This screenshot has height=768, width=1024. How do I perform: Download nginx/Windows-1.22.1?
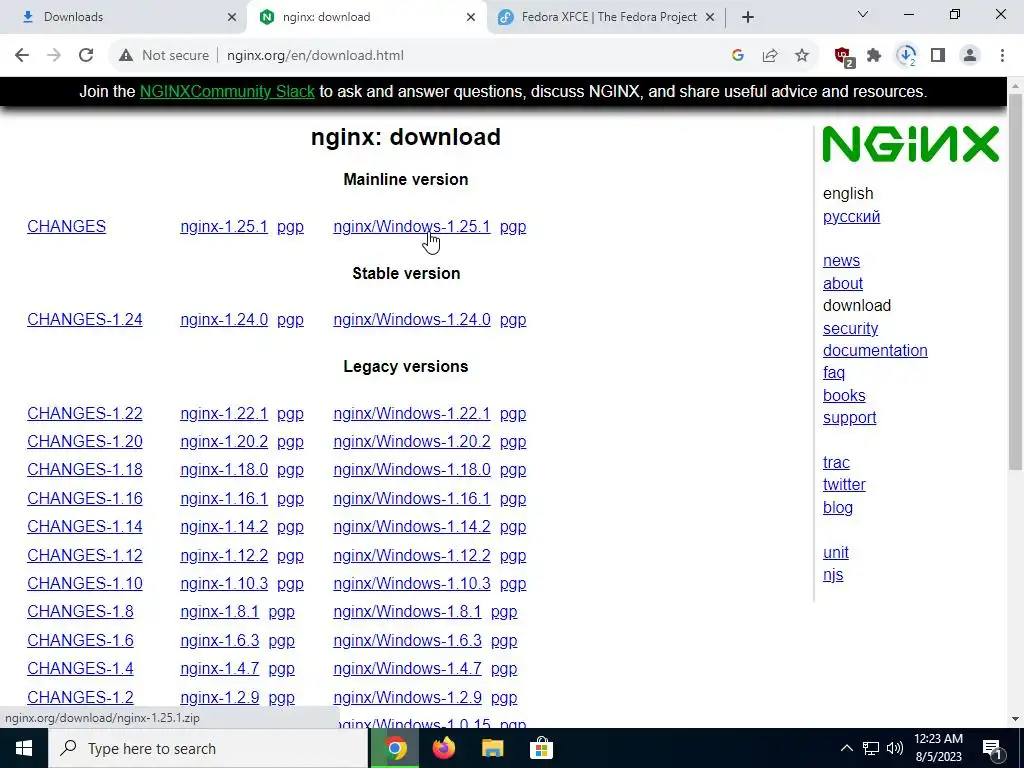pos(411,413)
